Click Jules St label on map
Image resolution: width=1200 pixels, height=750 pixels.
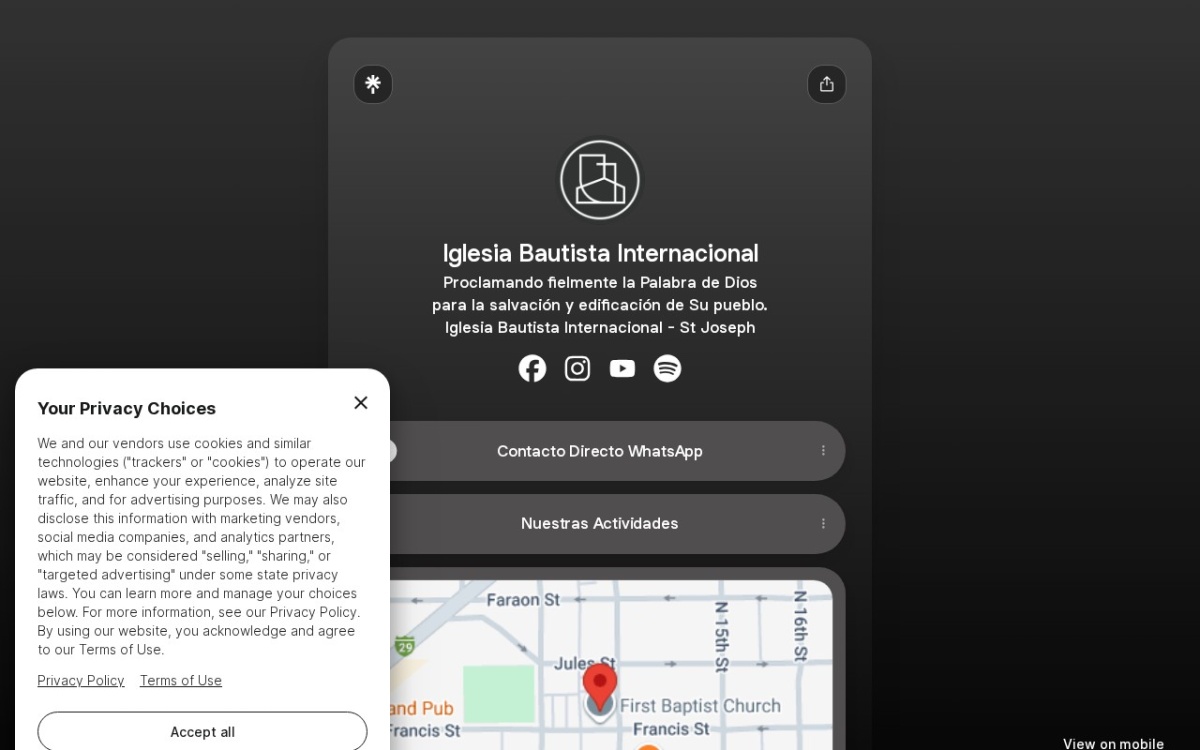(585, 663)
